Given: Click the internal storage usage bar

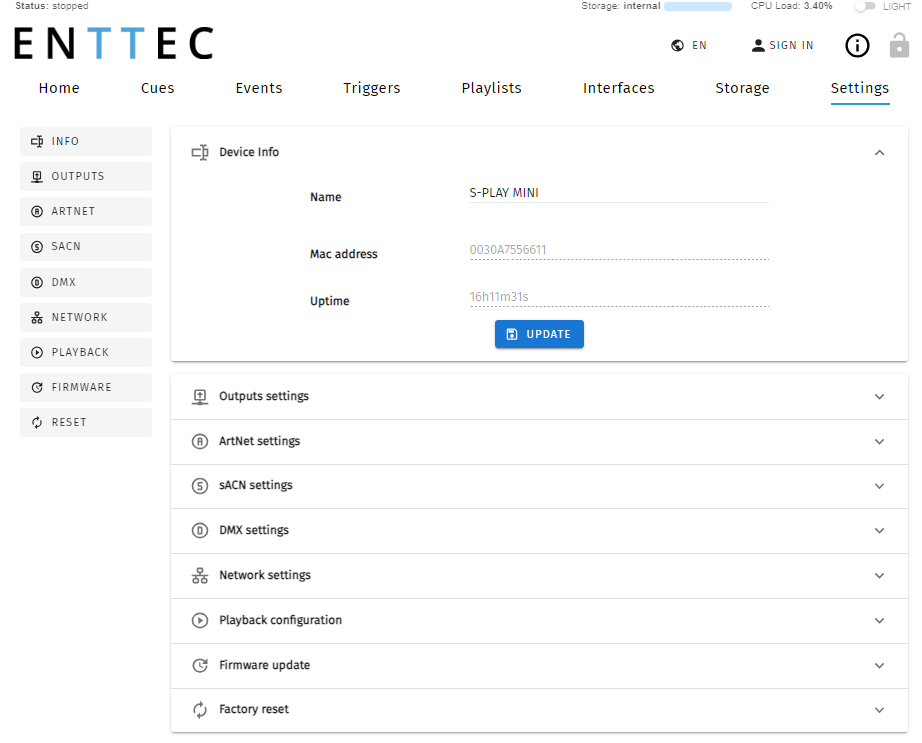Looking at the screenshot, I should click(x=697, y=6).
